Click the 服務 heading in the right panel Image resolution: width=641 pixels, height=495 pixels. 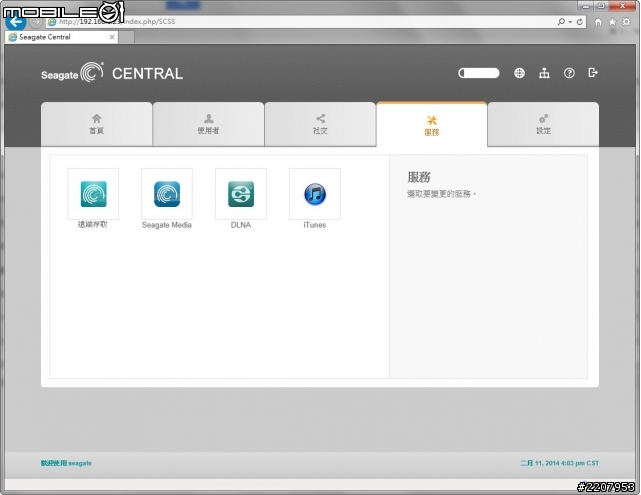pos(419,177)
